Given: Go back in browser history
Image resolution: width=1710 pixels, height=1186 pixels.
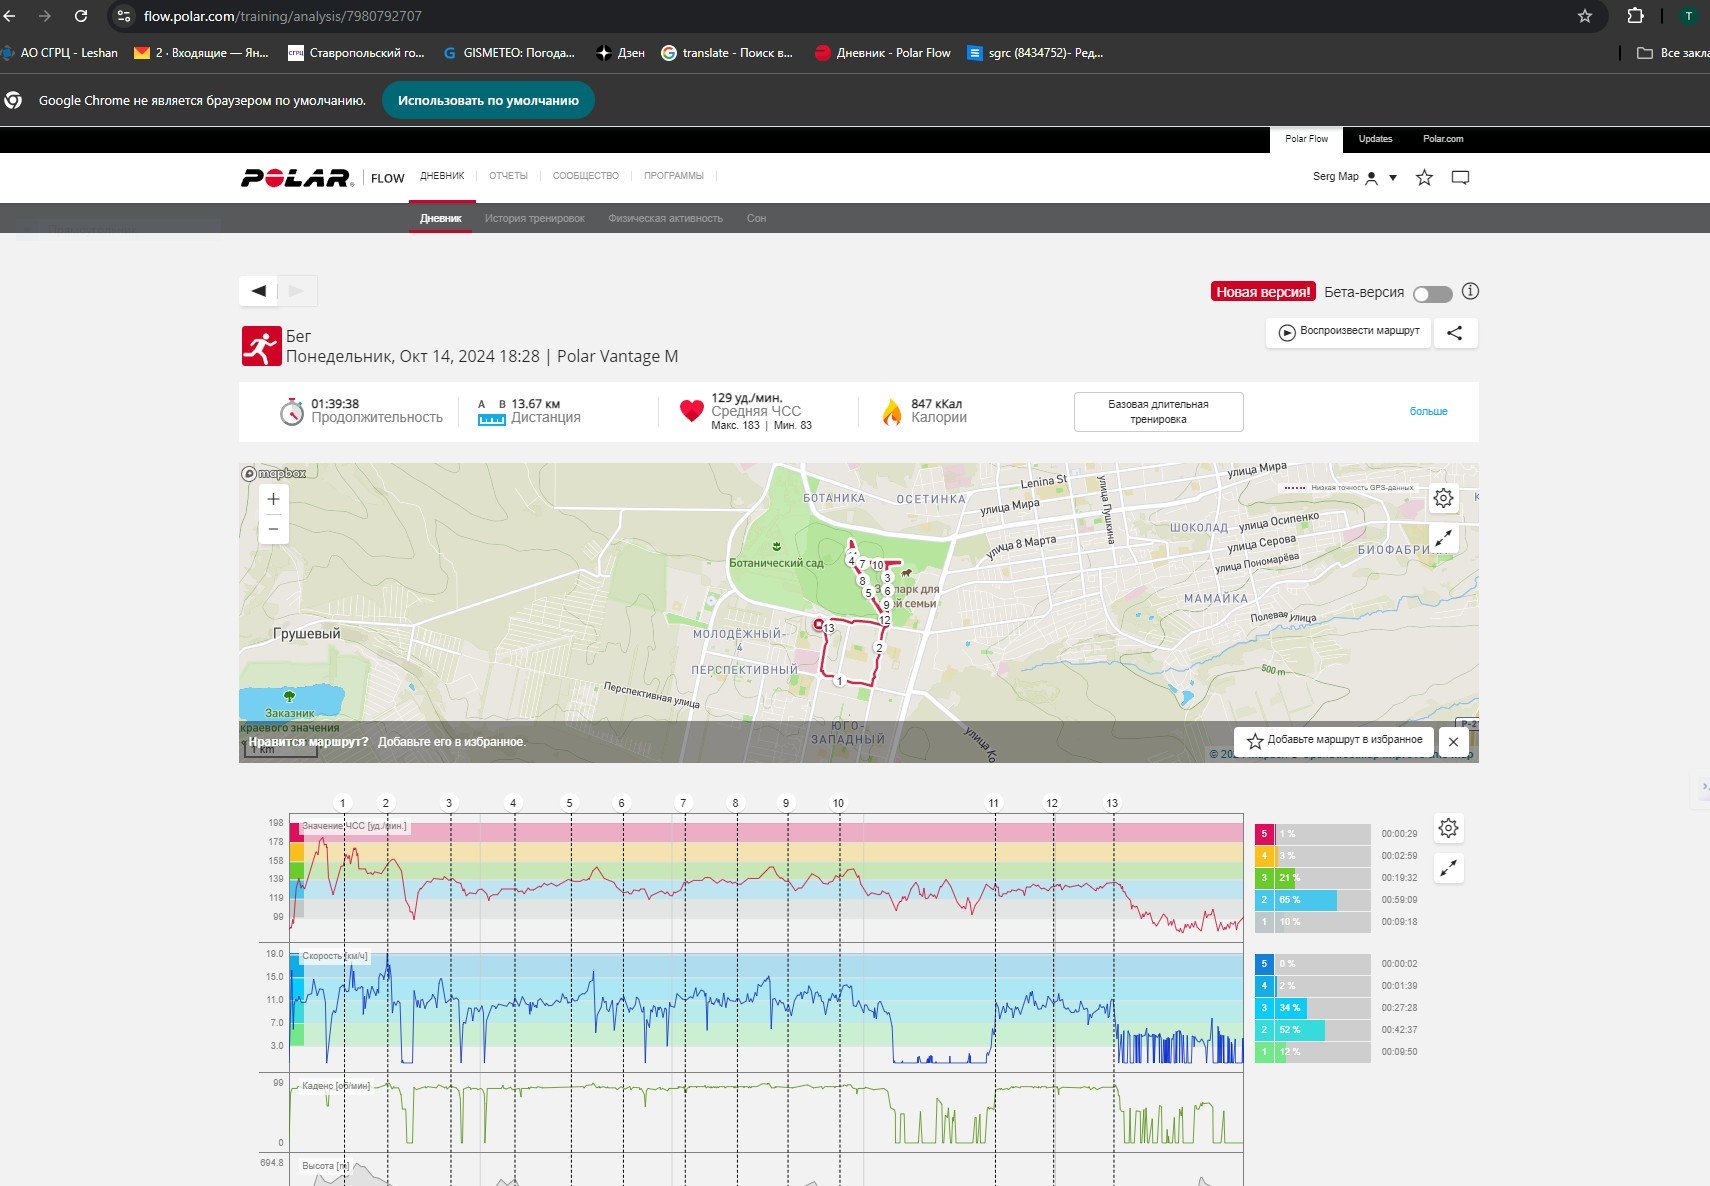Looking at the screenshot, I should (x=10, y=16).
